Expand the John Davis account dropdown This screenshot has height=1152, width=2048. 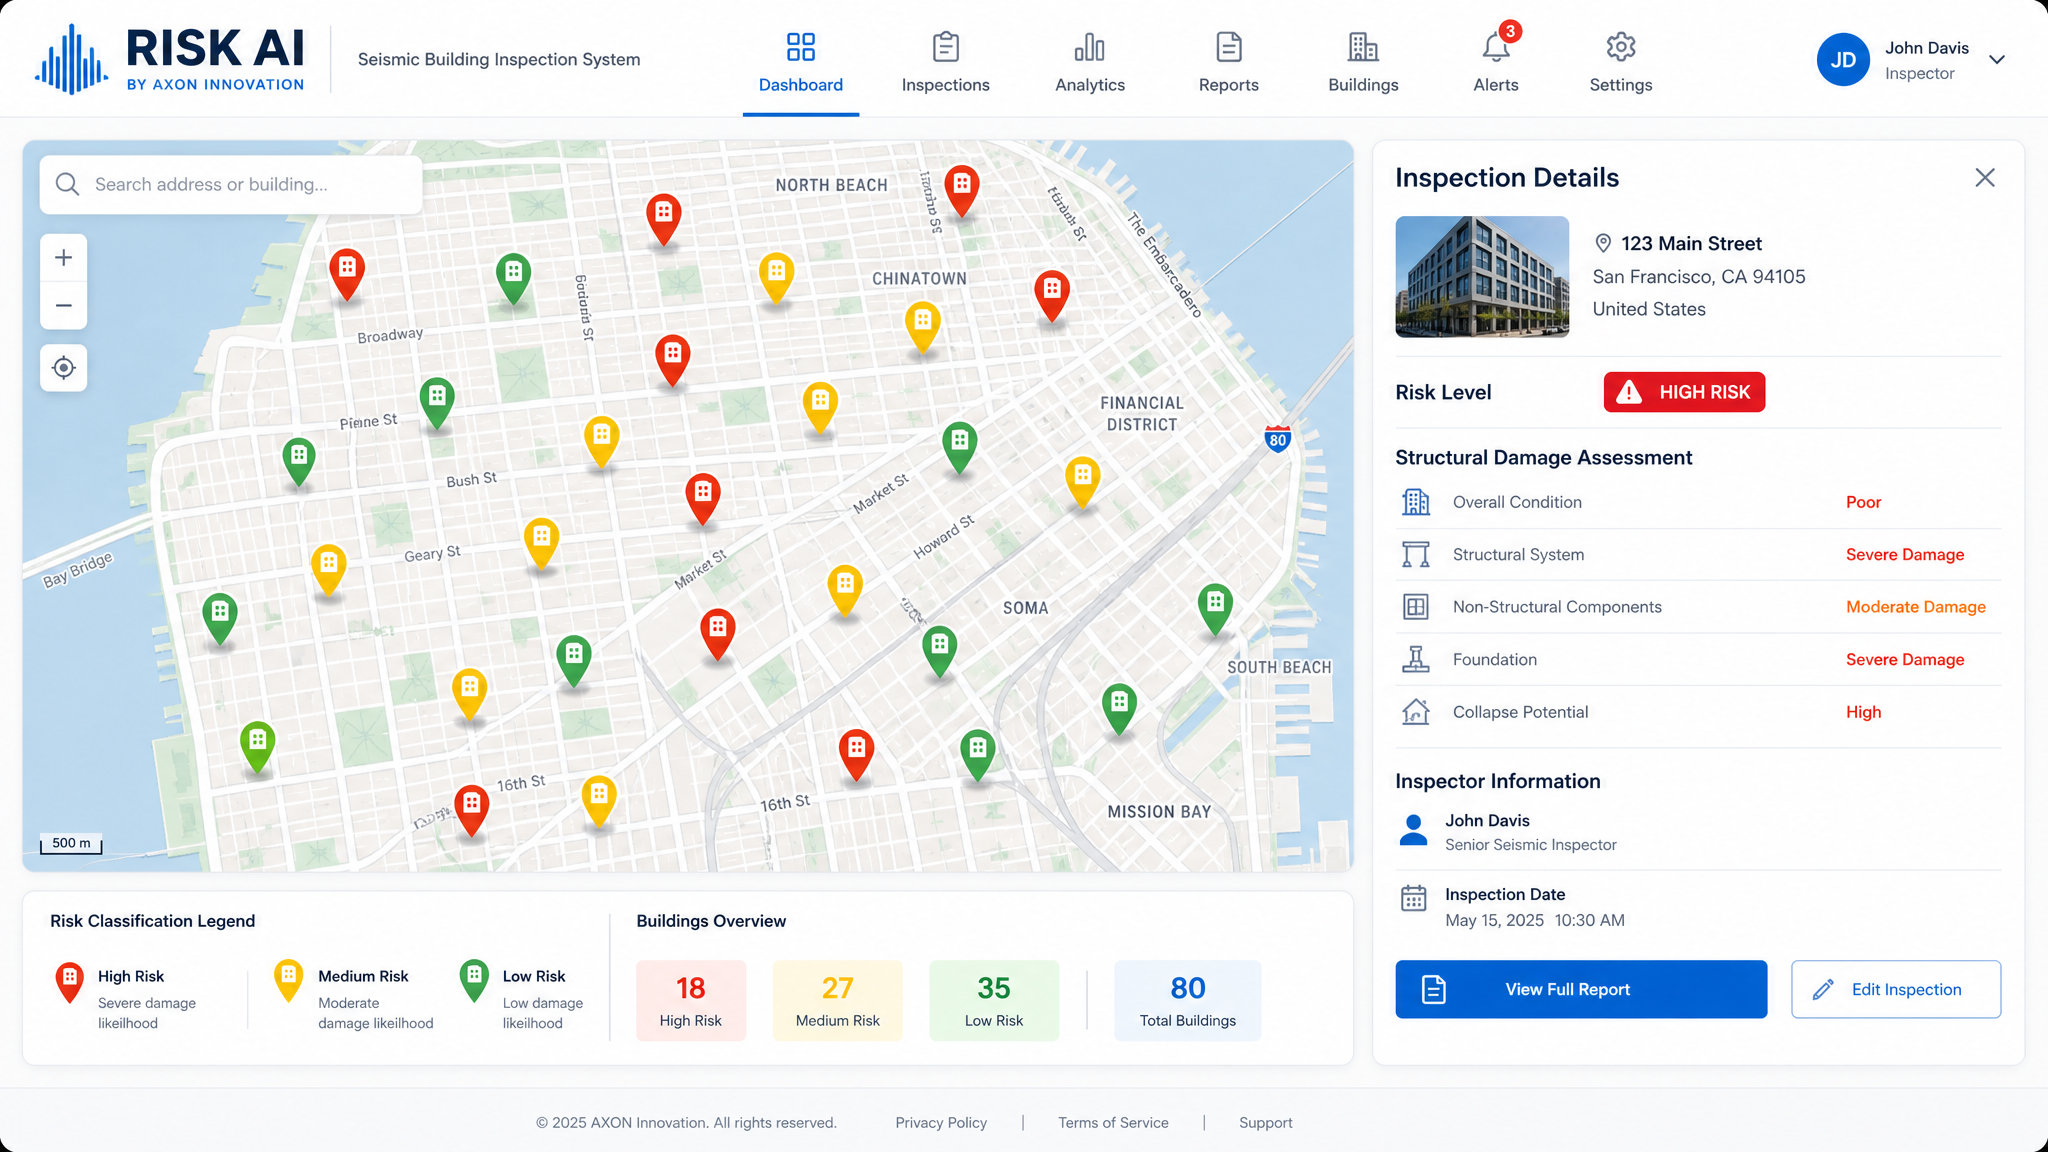click(x=1997, y=60)
